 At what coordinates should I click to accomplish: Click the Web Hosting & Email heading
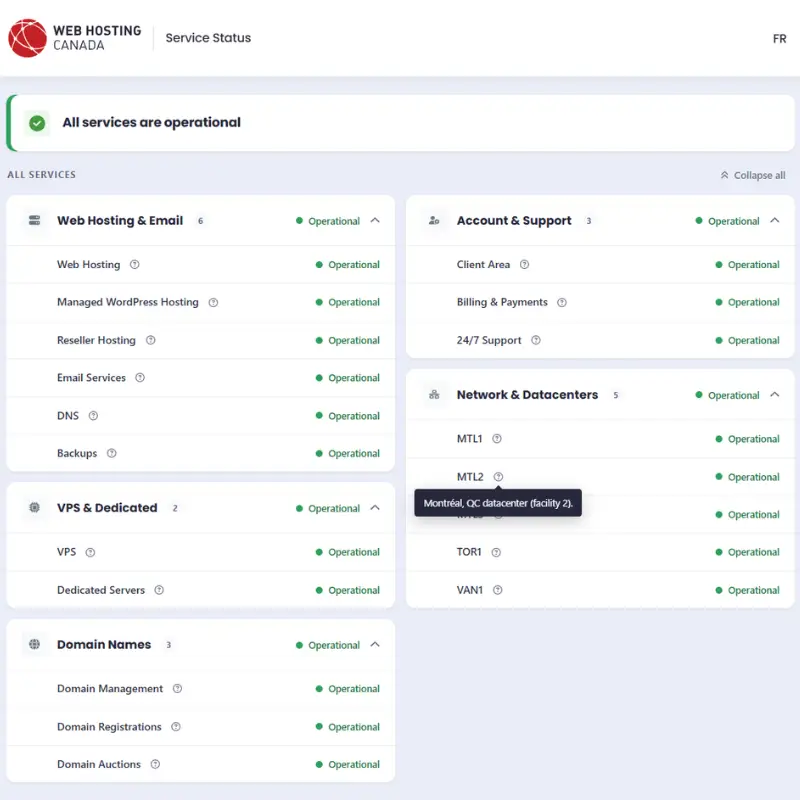coord(120,220)
